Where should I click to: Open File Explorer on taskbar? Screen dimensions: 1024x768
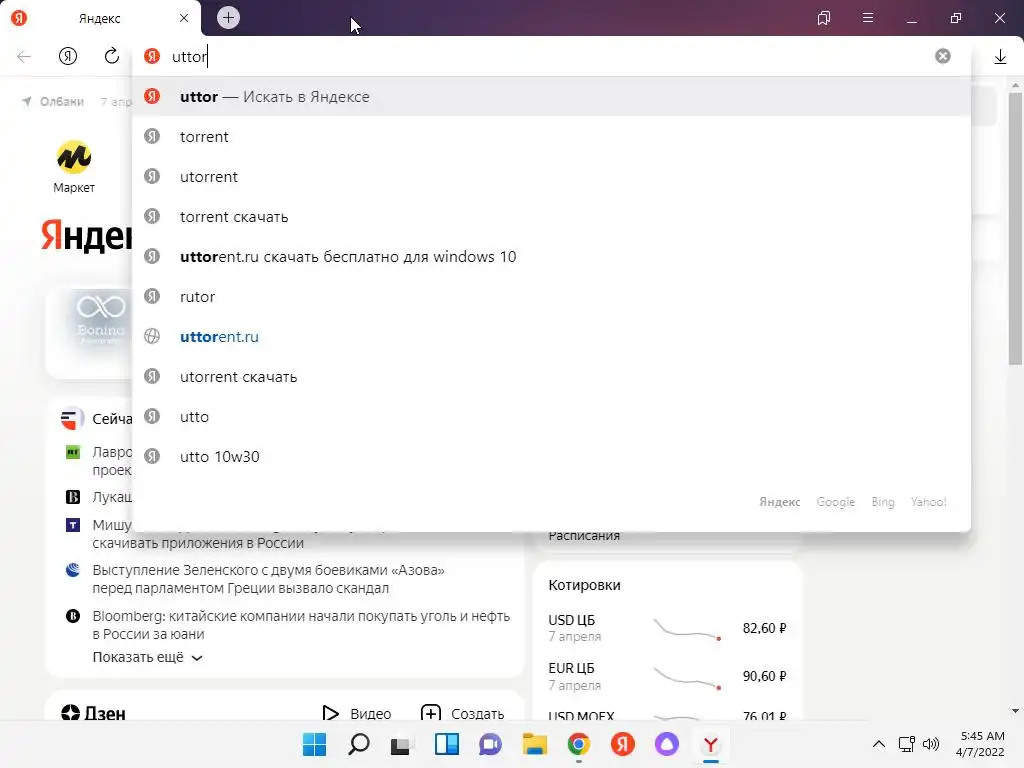point(534,744)
